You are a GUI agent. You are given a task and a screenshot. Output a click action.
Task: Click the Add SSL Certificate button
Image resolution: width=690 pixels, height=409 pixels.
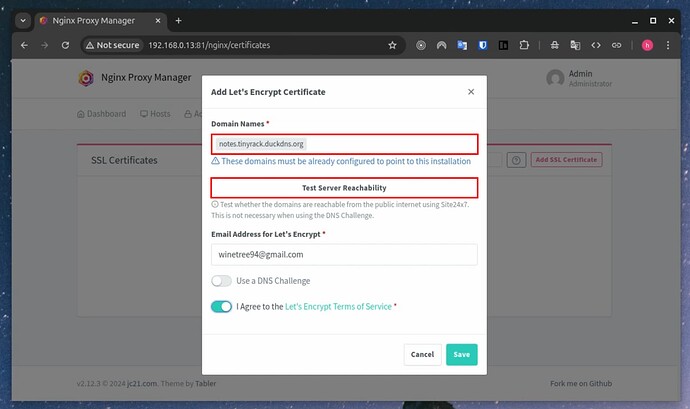566,160
